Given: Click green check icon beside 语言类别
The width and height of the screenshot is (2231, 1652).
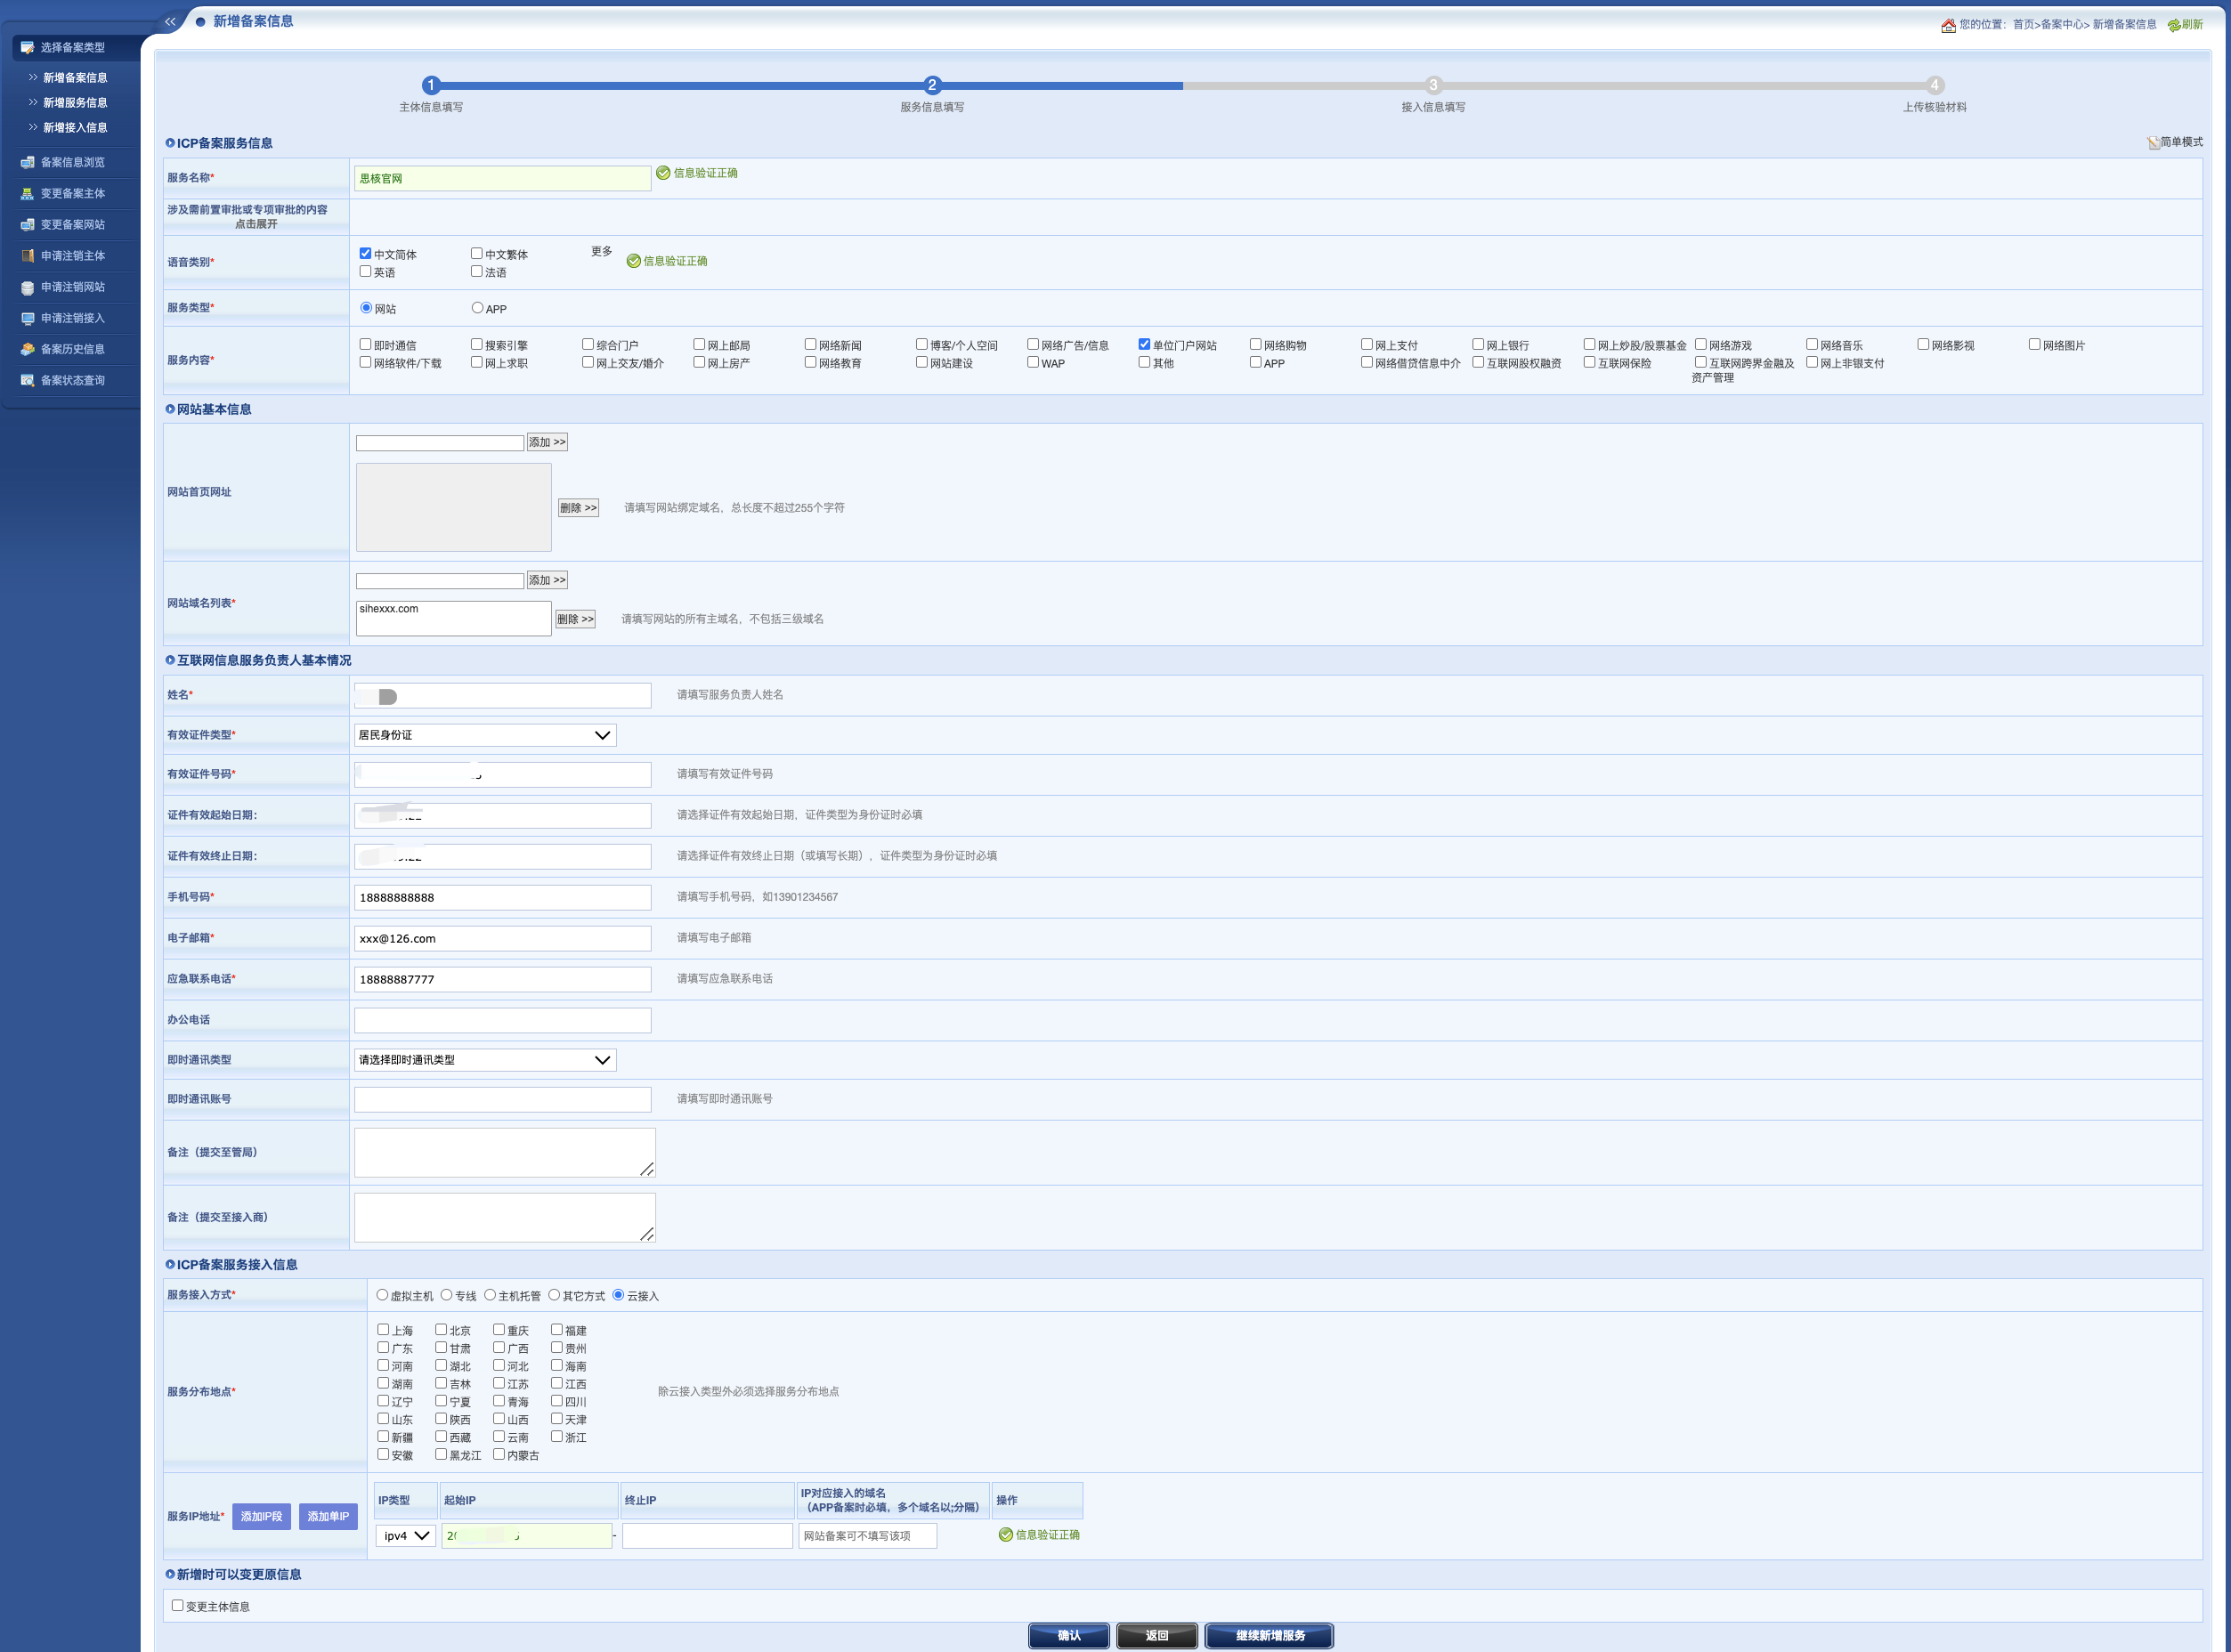Looking at the screenshot, I should click(x=633, y=261).
